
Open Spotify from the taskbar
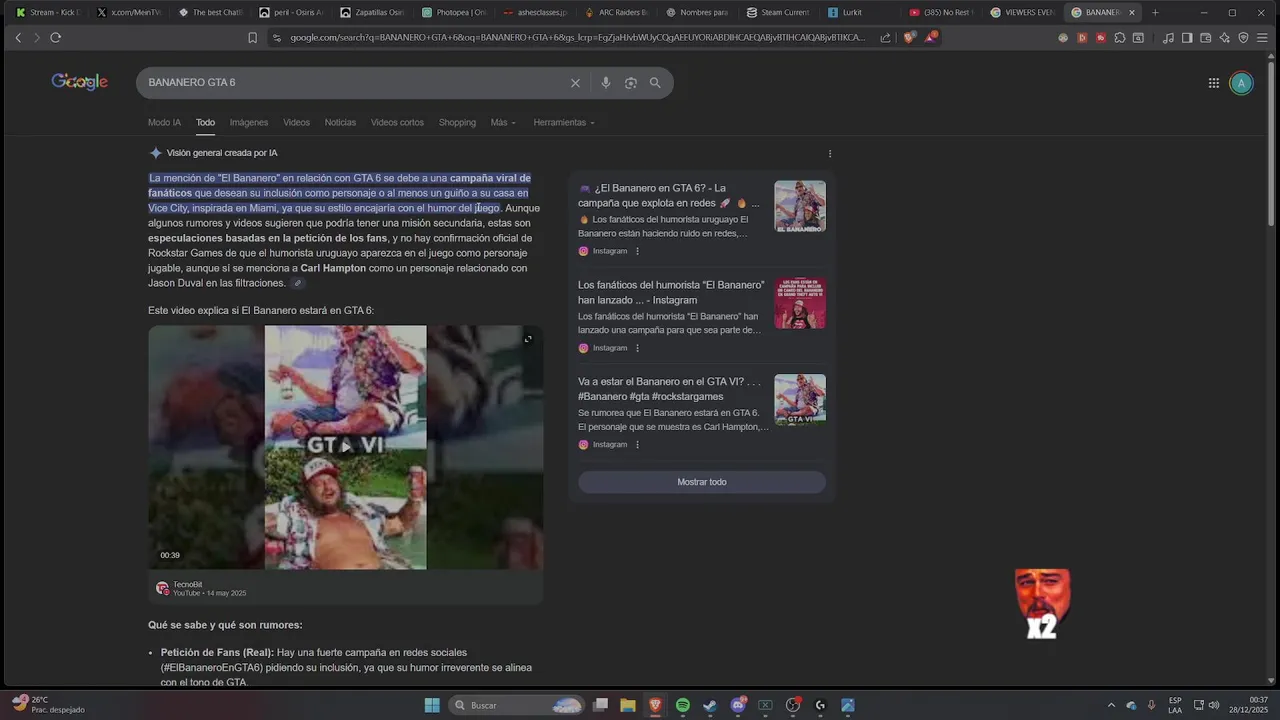coord(683,705)
